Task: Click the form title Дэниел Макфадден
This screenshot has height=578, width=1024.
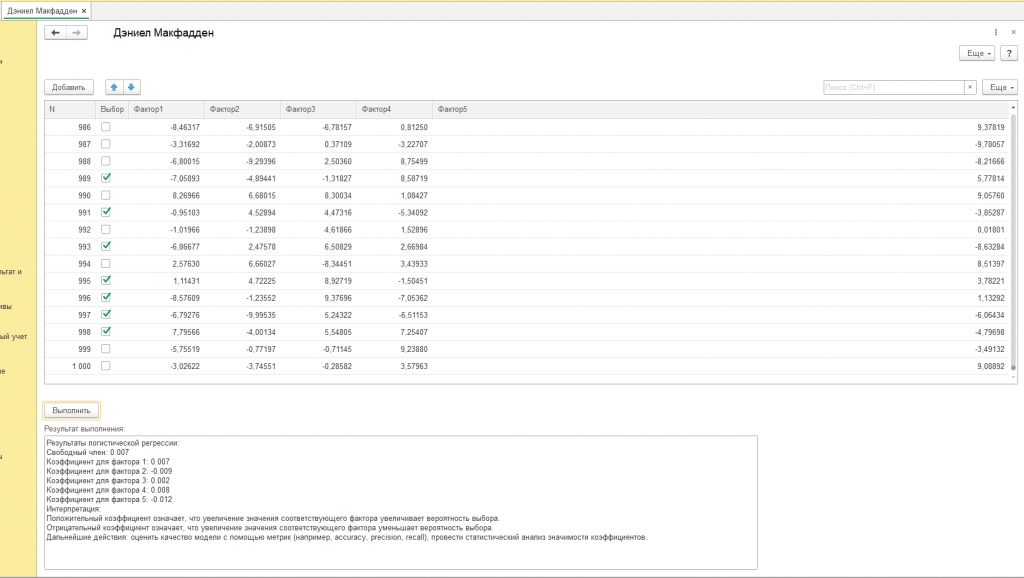Action: 163,33
